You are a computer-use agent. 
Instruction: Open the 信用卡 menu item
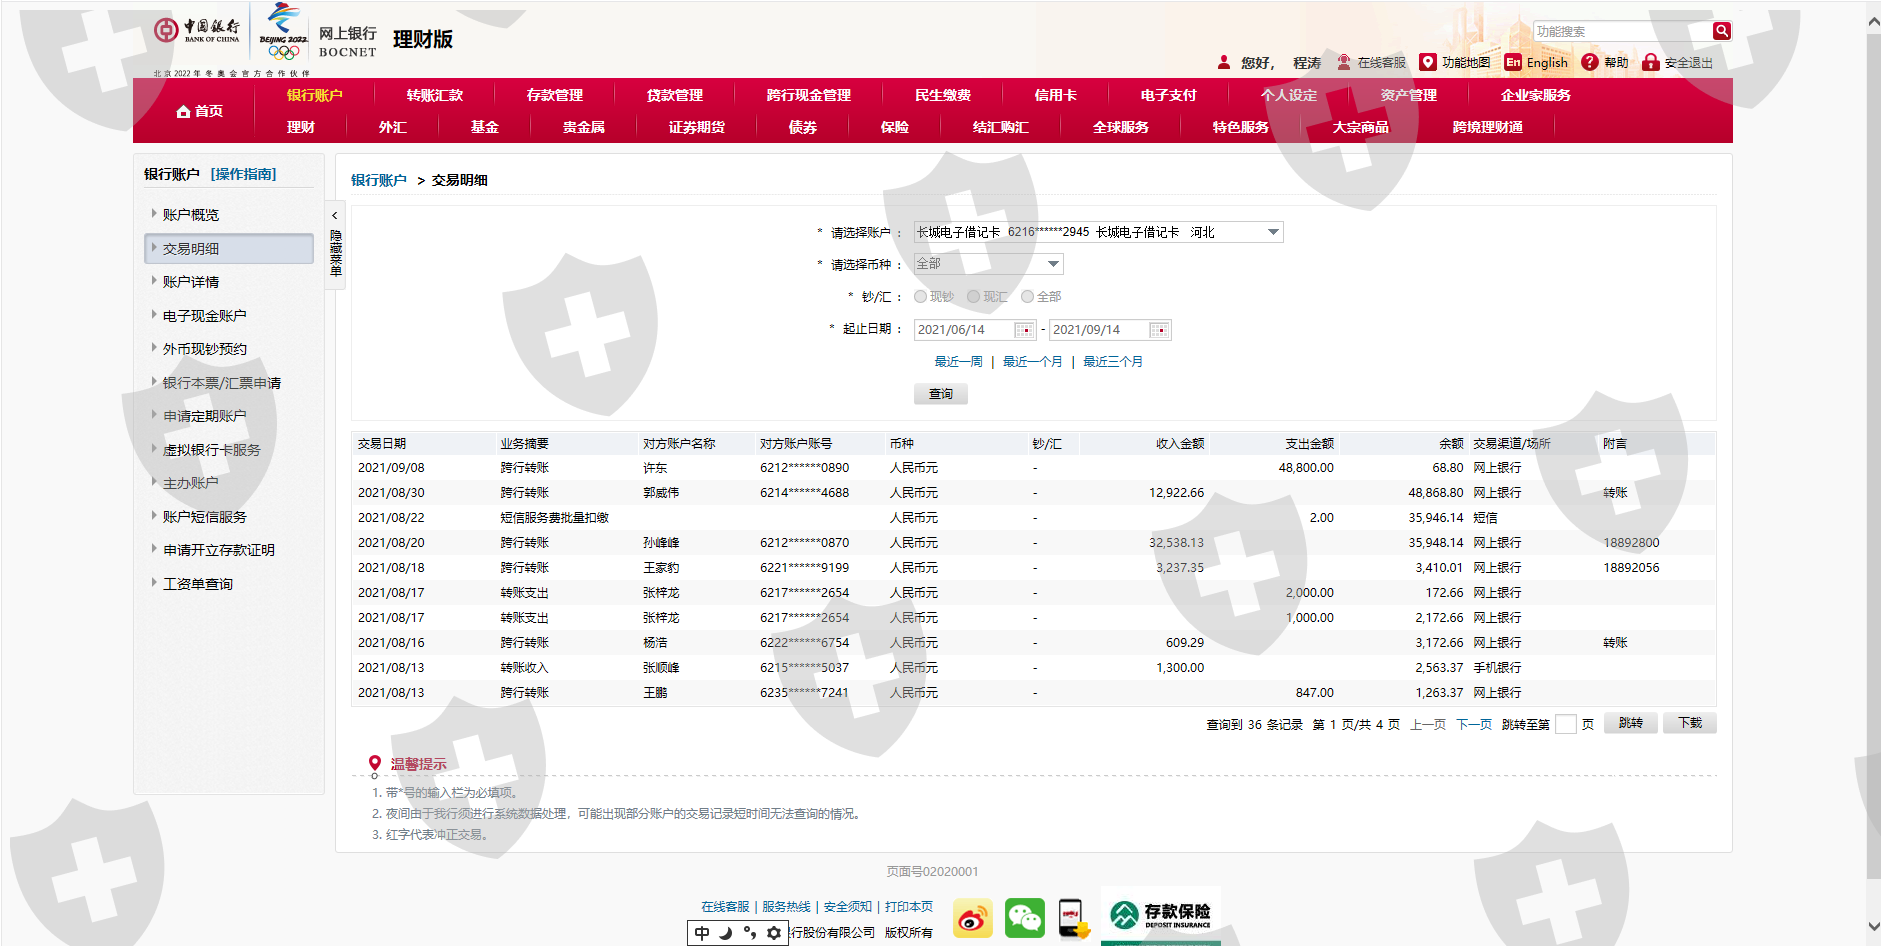pos(1055,95)
